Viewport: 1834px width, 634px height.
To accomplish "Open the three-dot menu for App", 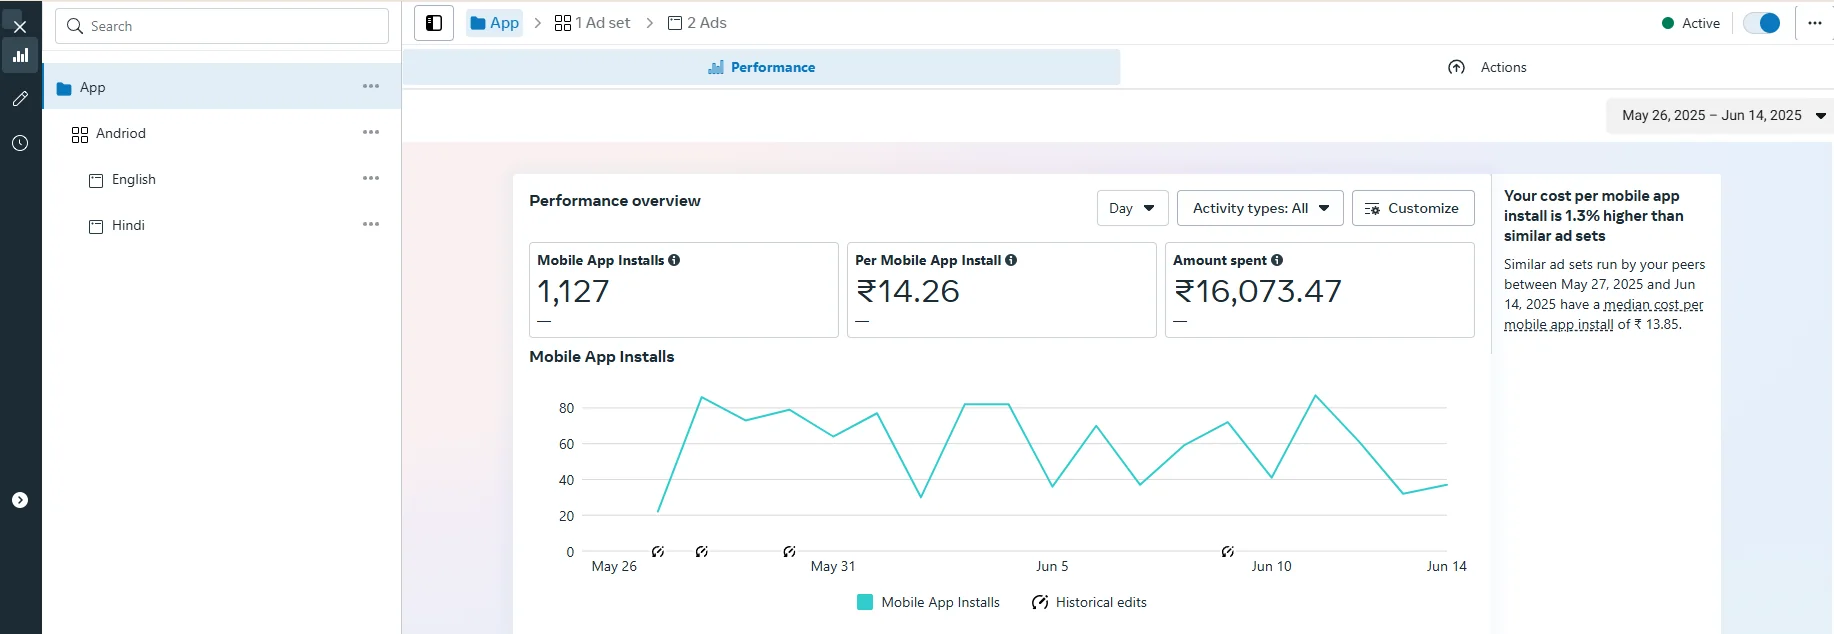I will pyautogui.click(x=371, y=87).
